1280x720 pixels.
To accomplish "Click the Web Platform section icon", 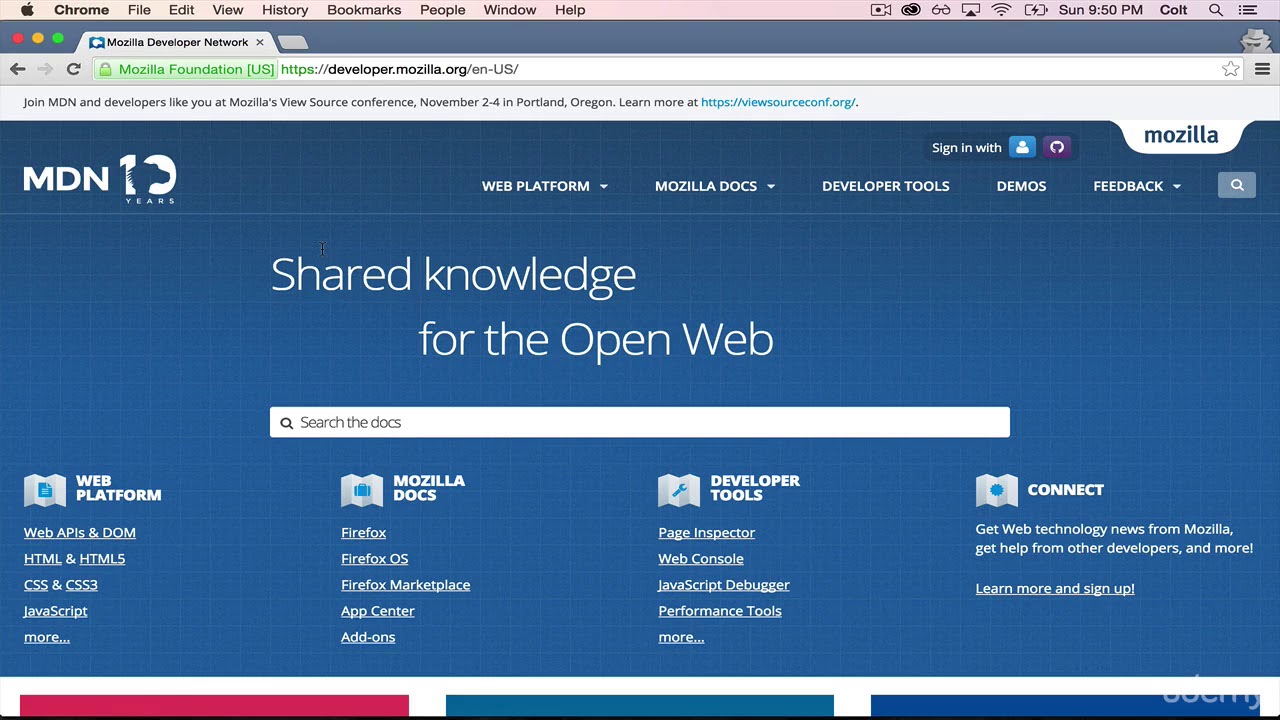I will tap(45, 490).
